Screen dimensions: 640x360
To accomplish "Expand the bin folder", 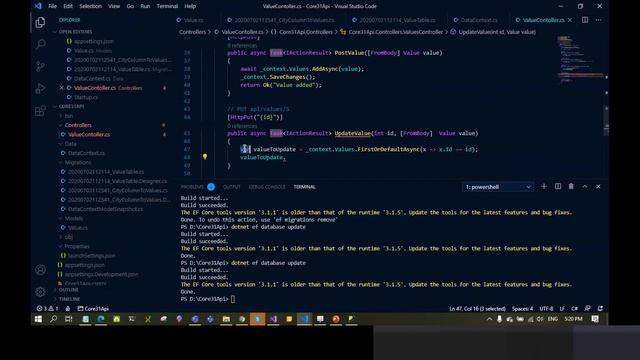I will pos(69,116).
